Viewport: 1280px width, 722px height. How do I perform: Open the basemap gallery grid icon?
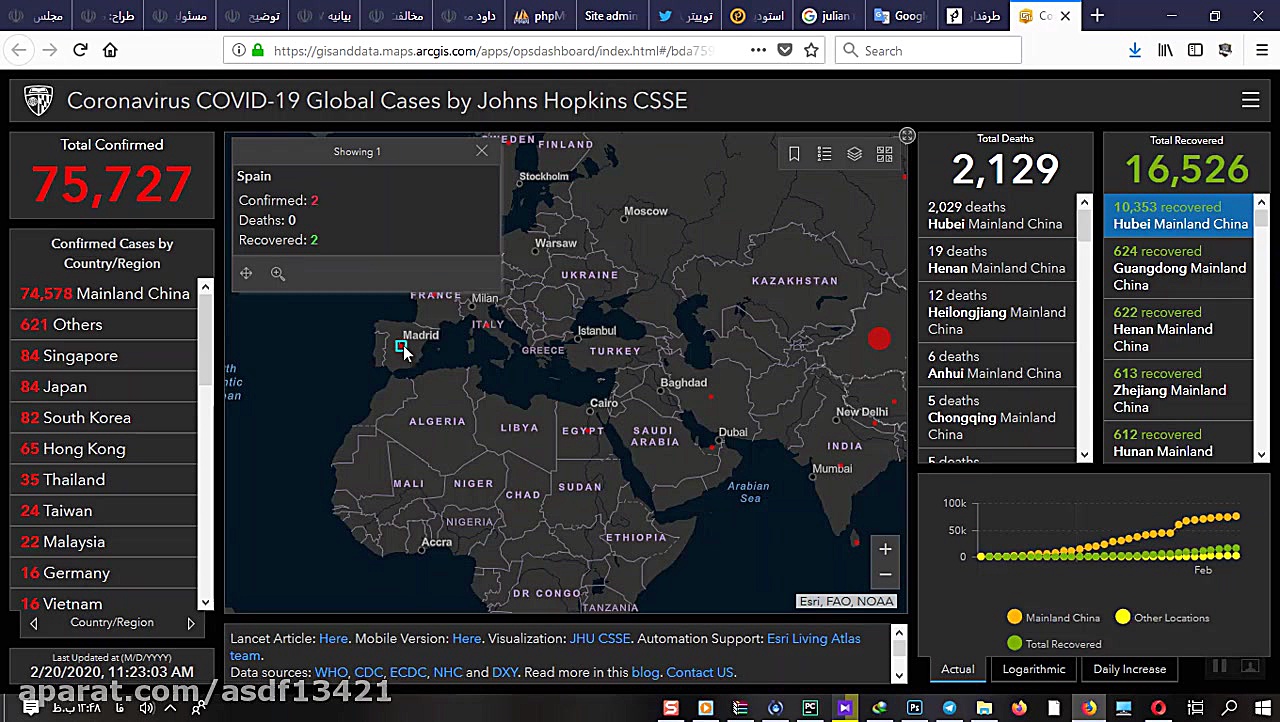tap(884, 154)
